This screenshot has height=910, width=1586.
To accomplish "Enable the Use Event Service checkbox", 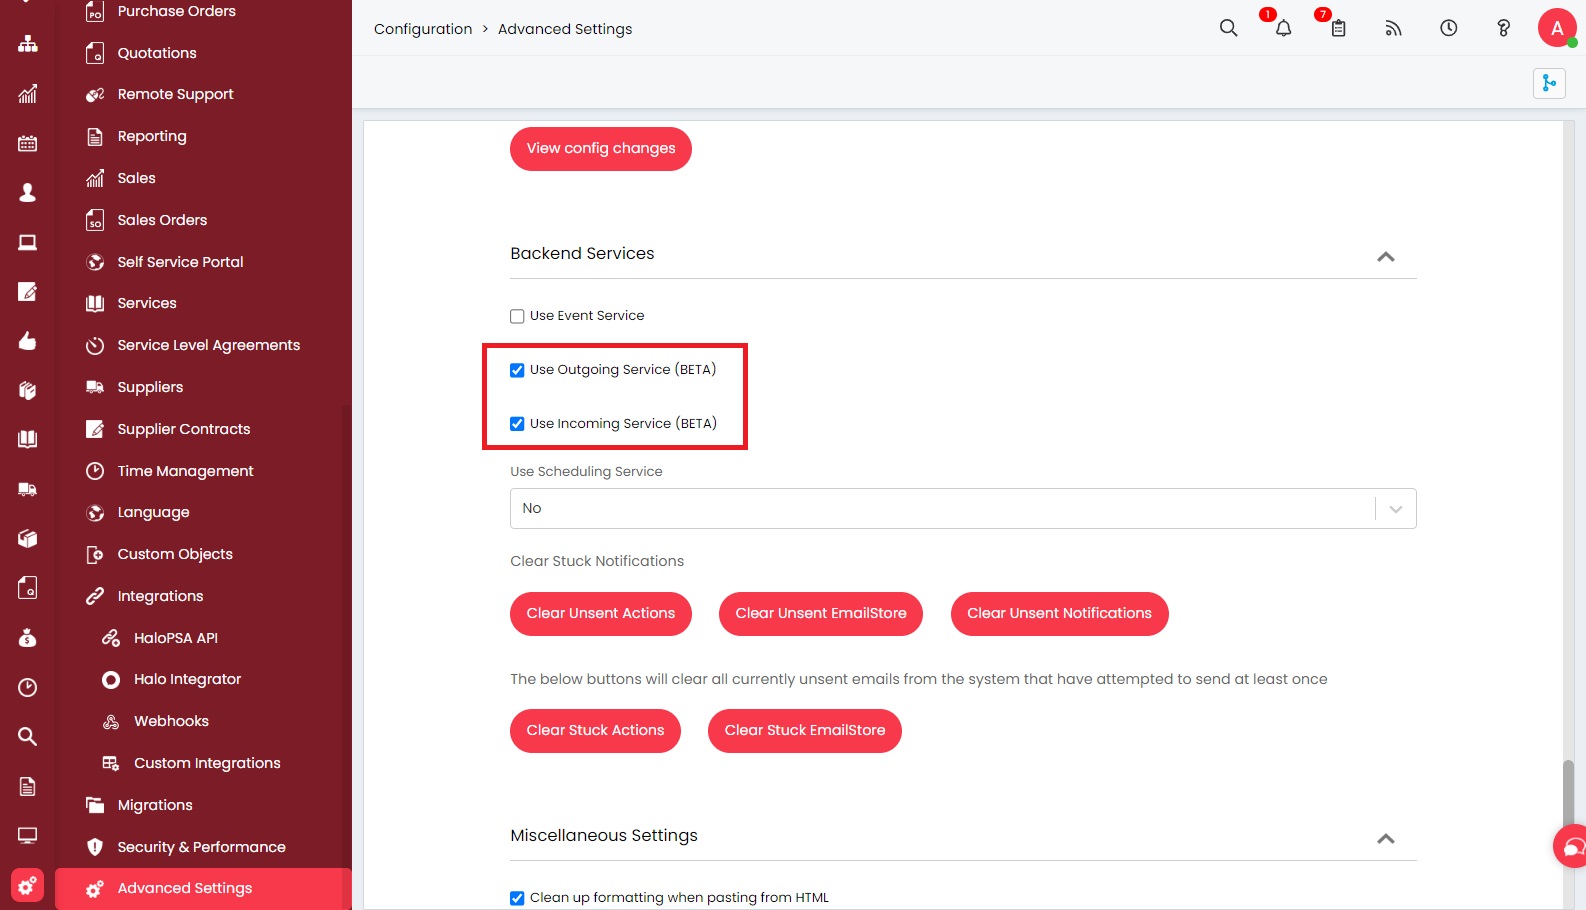I will [x=517, y=316].
